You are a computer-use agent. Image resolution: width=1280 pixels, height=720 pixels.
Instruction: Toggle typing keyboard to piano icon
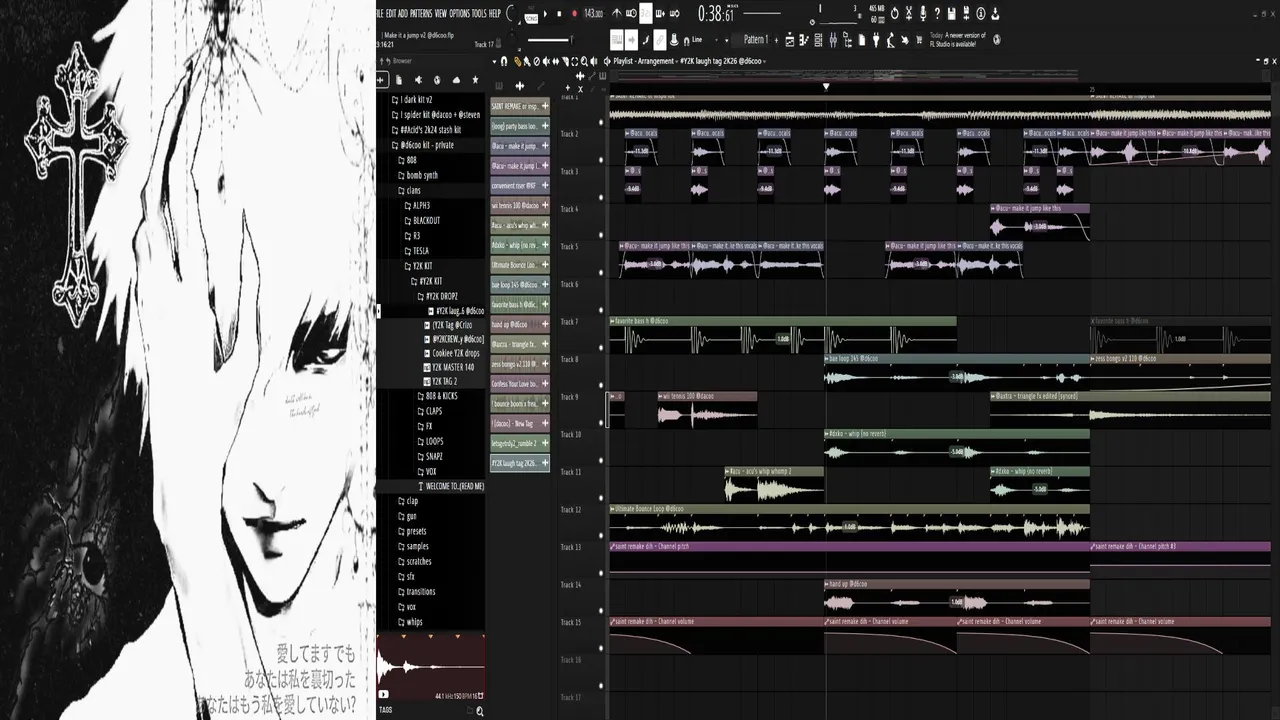tap(615, 40)
